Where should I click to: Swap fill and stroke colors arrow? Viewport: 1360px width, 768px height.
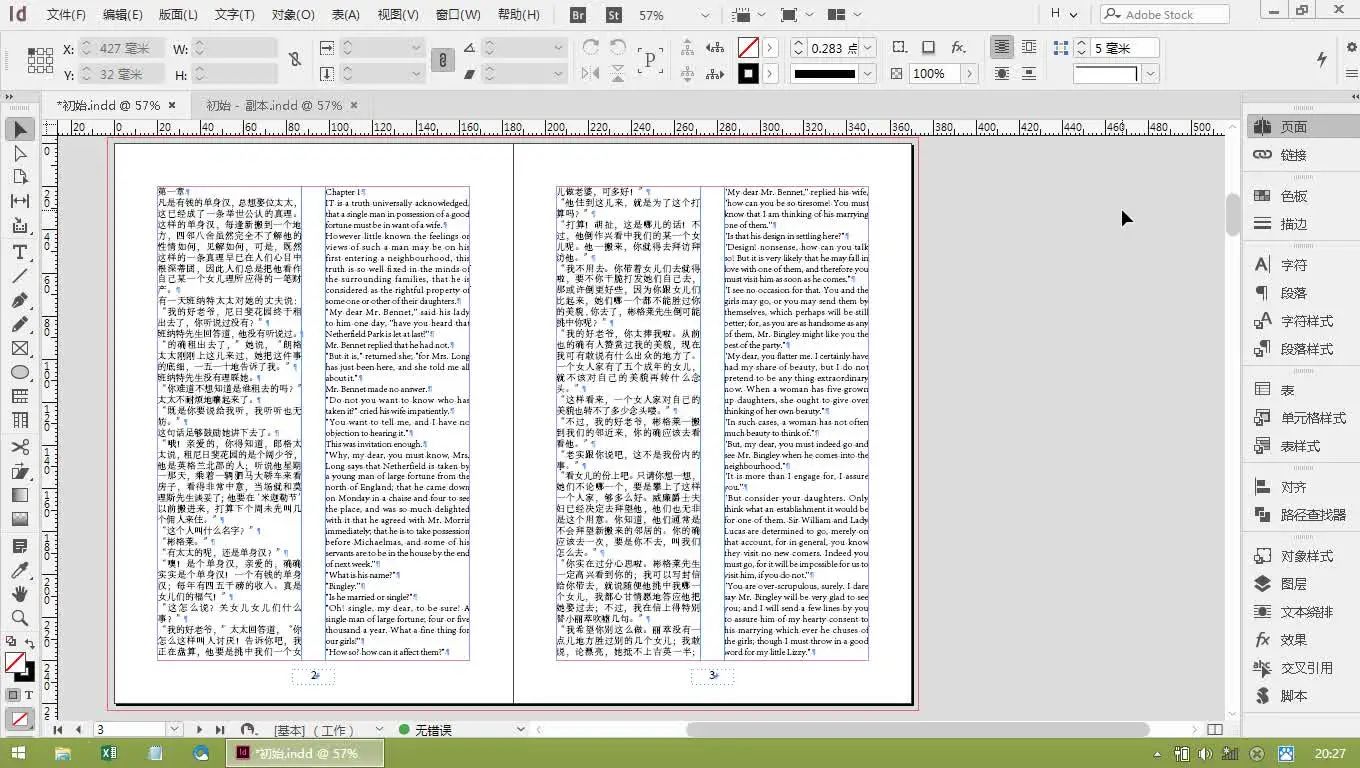pyautogui.click(x=29, y=644)
